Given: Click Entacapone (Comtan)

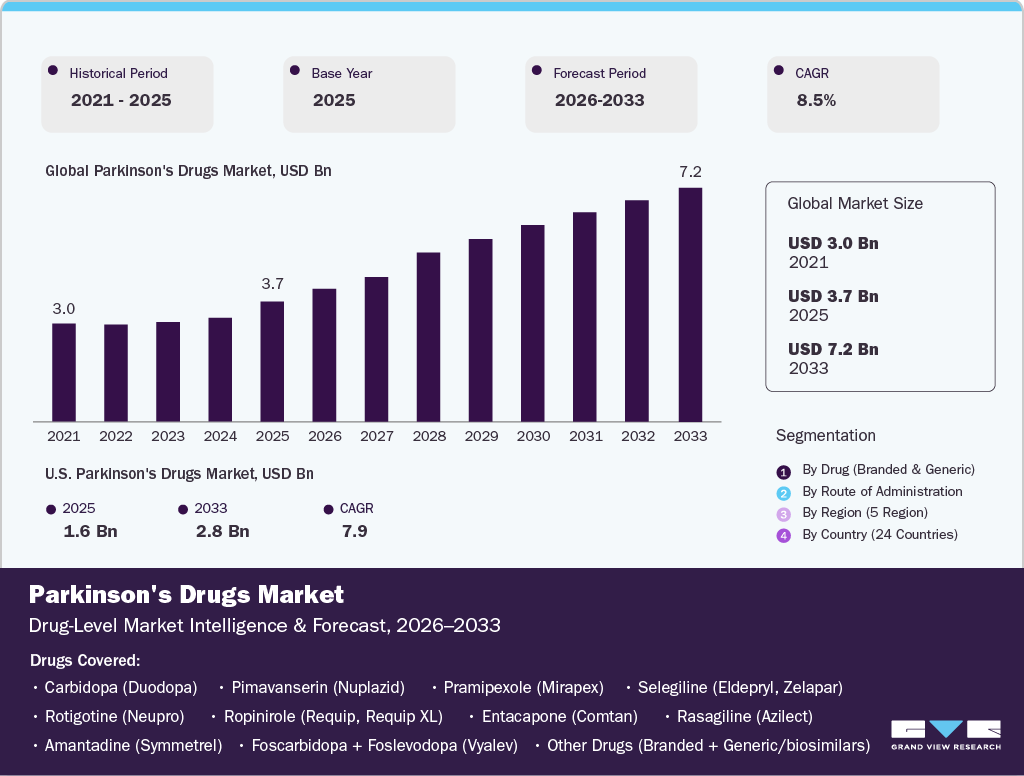Looking at the screenshot, I should (560, 717).
